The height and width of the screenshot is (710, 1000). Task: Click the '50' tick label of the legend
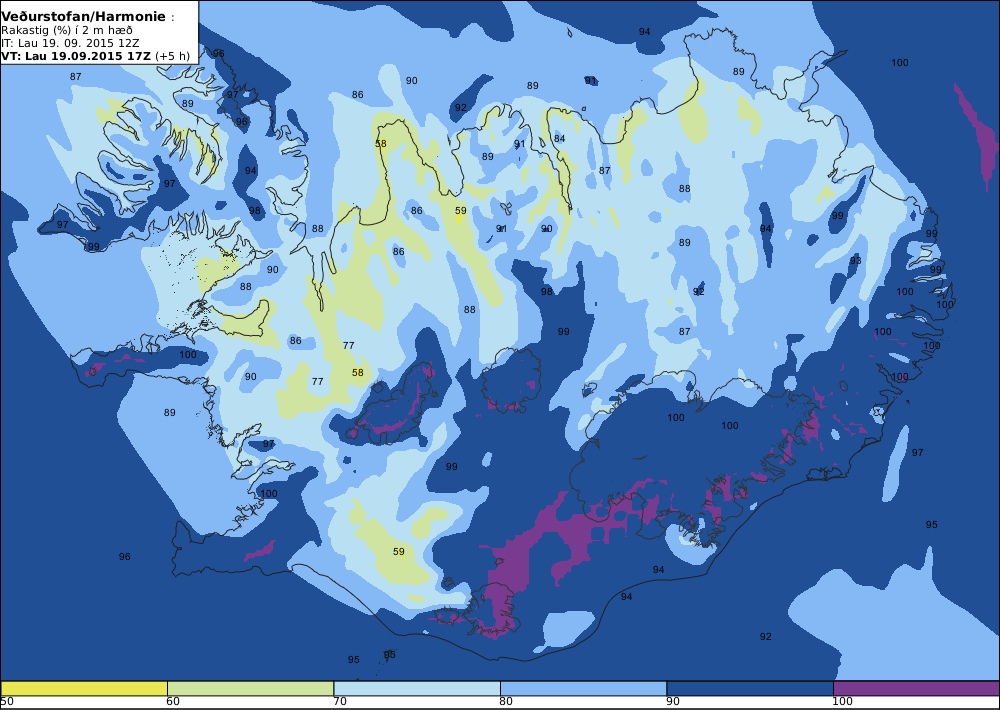7,702
